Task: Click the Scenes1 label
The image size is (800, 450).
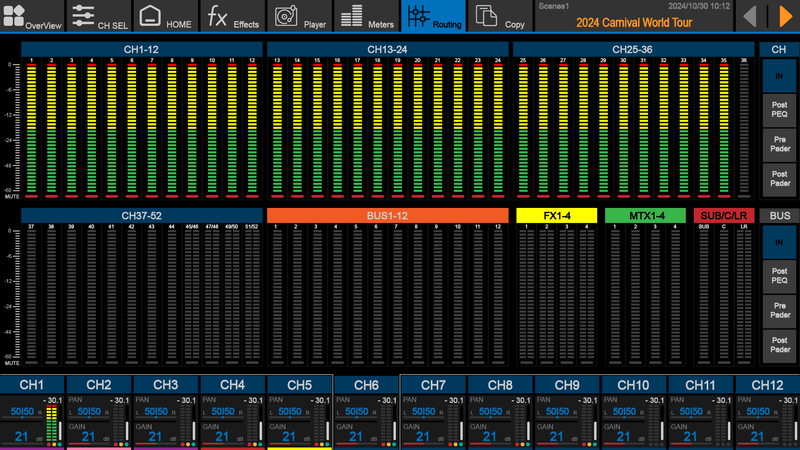Action: [554, 6]
